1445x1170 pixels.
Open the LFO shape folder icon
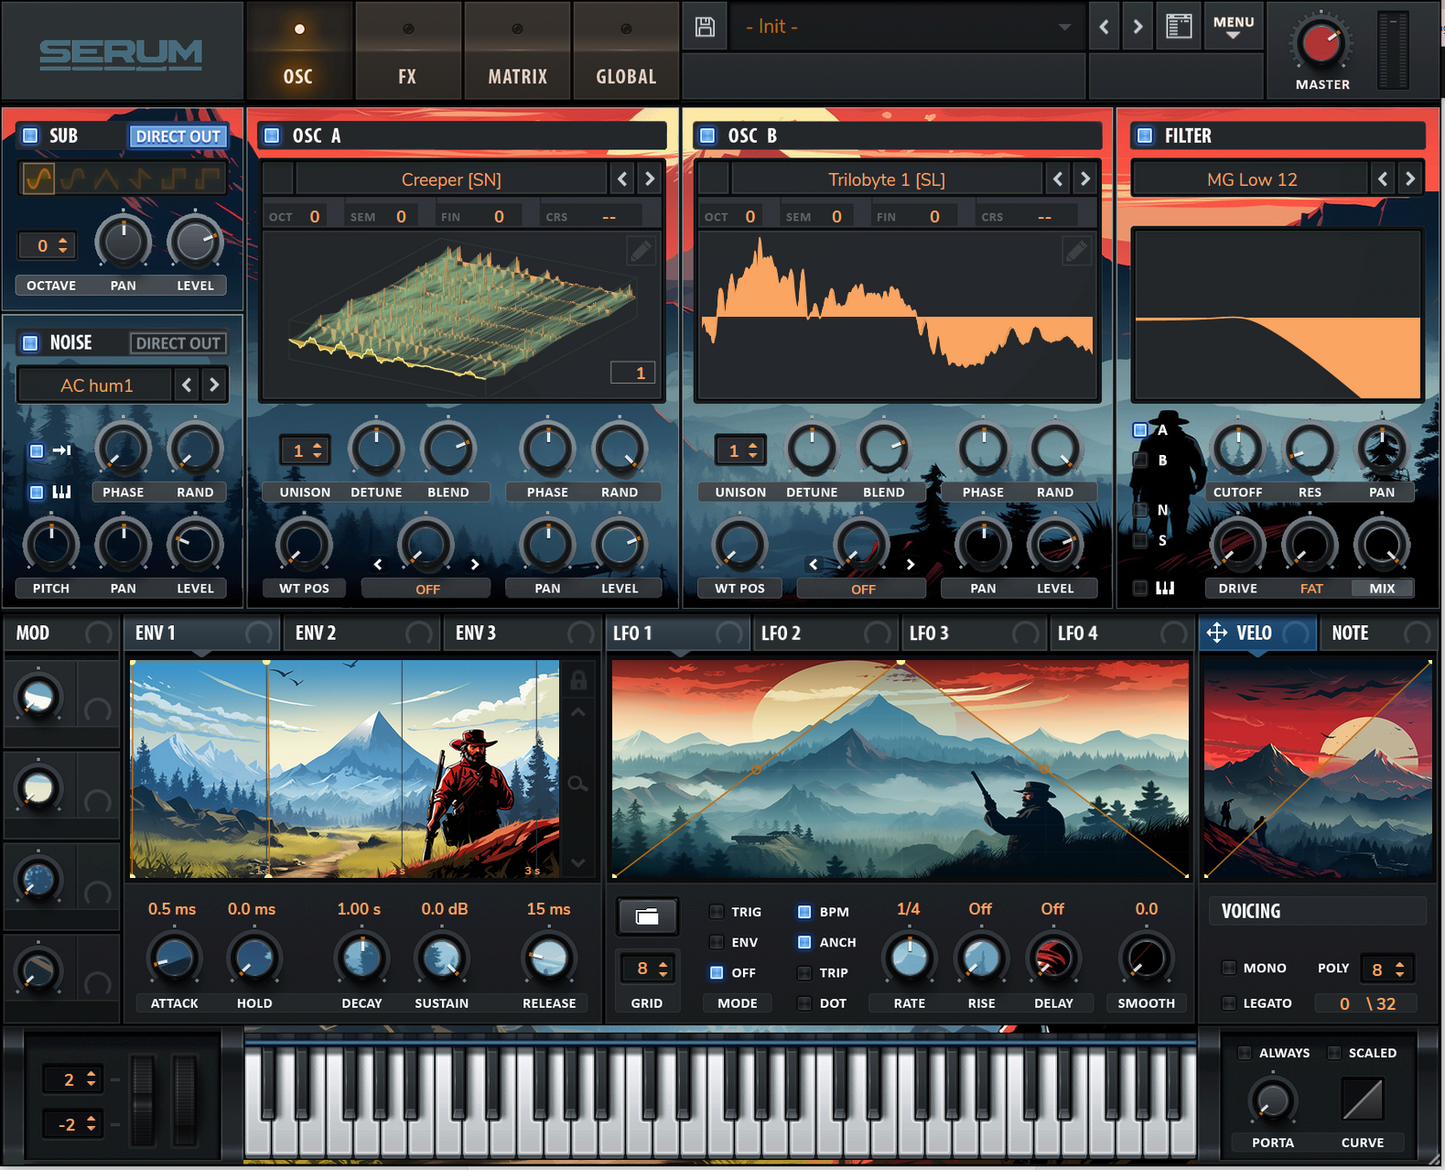(x=647, y=915)
